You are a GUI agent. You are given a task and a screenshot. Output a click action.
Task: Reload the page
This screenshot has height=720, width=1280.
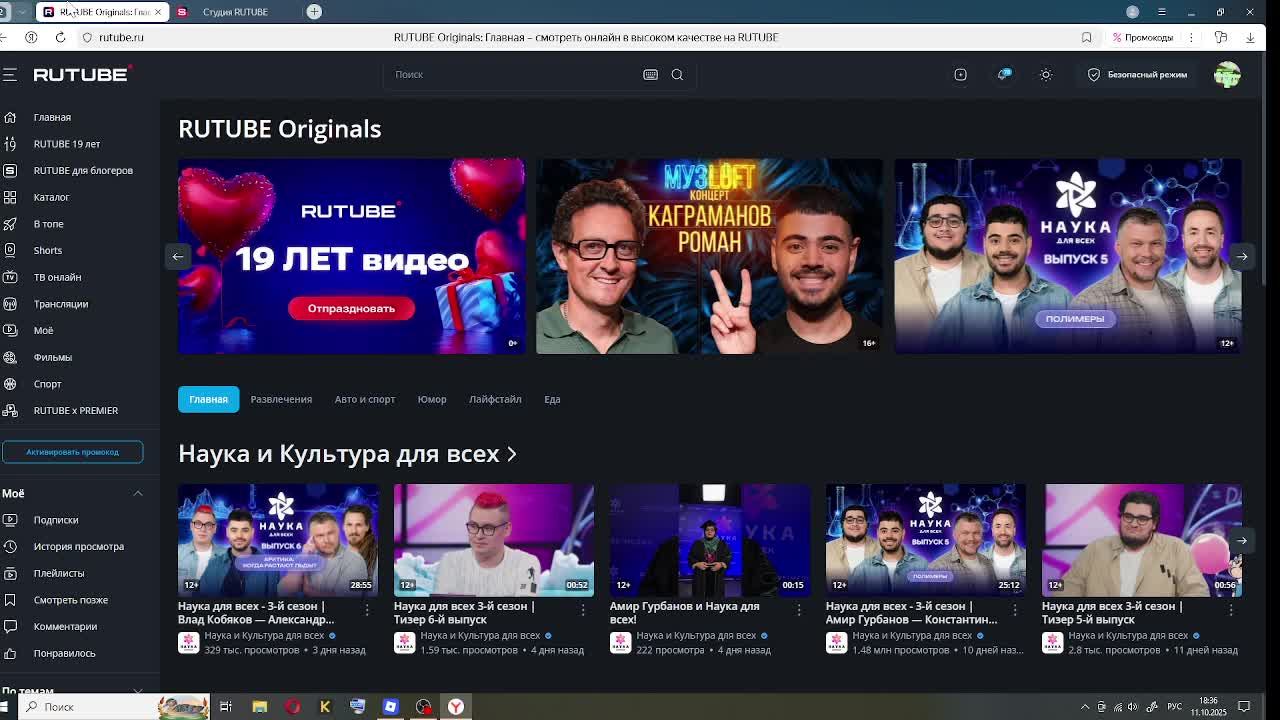pos(60,37)
